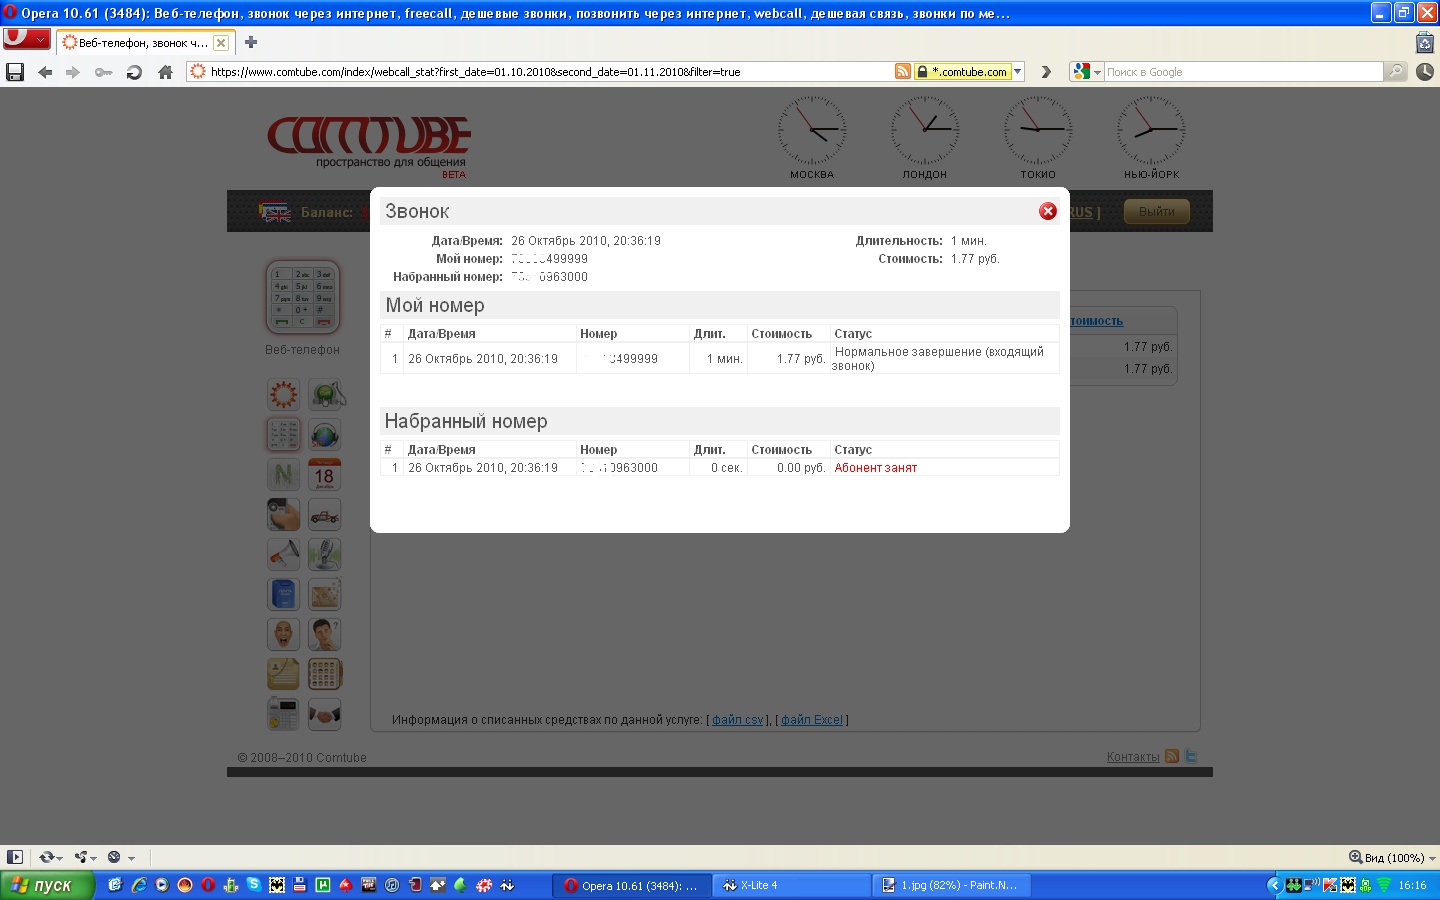Close the Звонок dialog with red X

[1047, 211]
